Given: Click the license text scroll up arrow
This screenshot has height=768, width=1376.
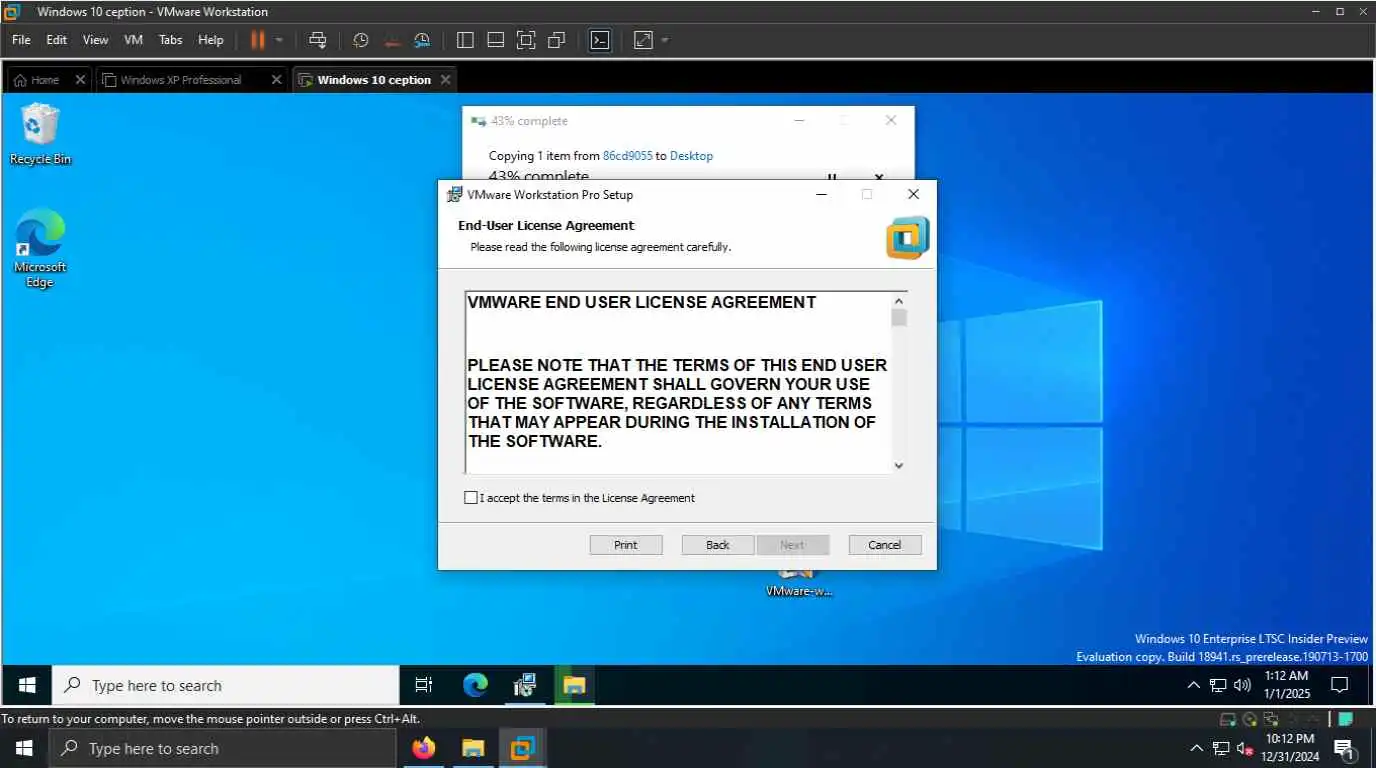Looking at the screenshot, I should click(x=898, y=301).
